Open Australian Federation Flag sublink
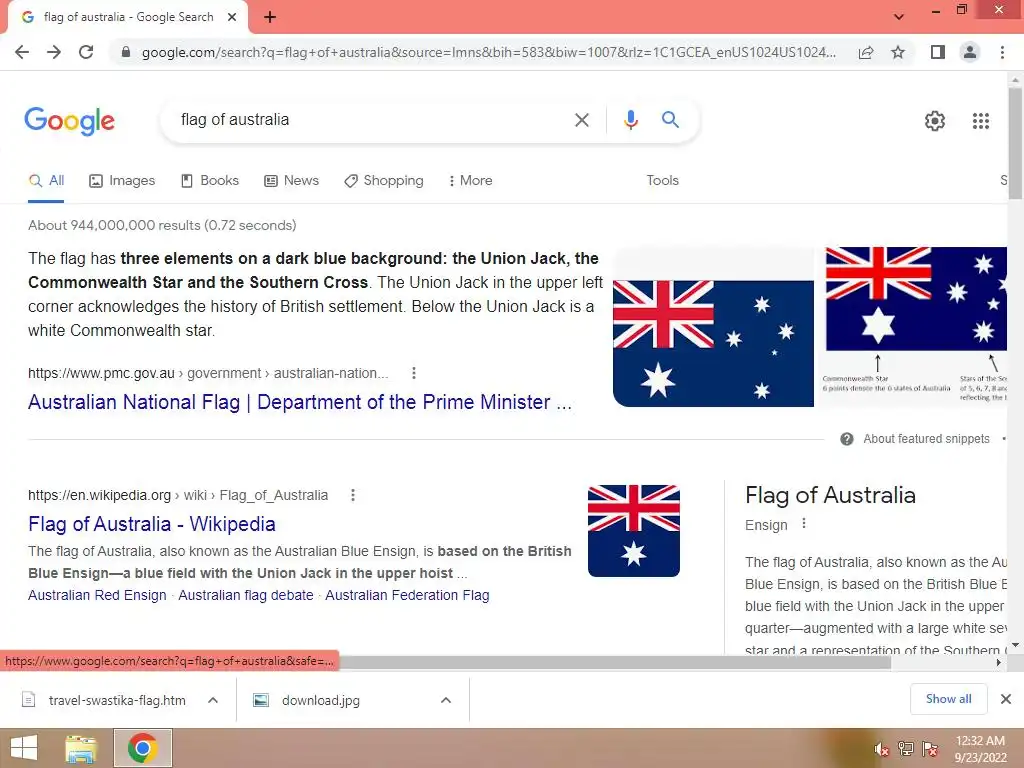Screen dimensions: 1024x768 tap(407, 596)
